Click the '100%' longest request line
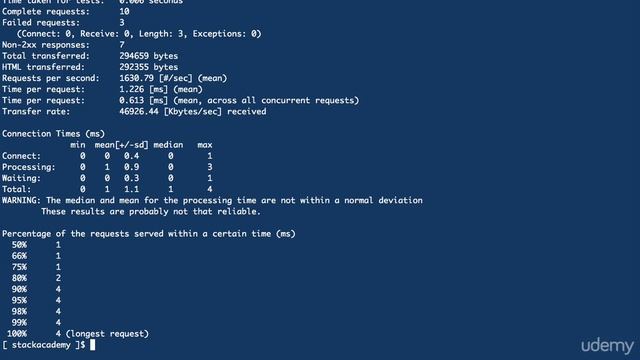 [x=78, y=334]
